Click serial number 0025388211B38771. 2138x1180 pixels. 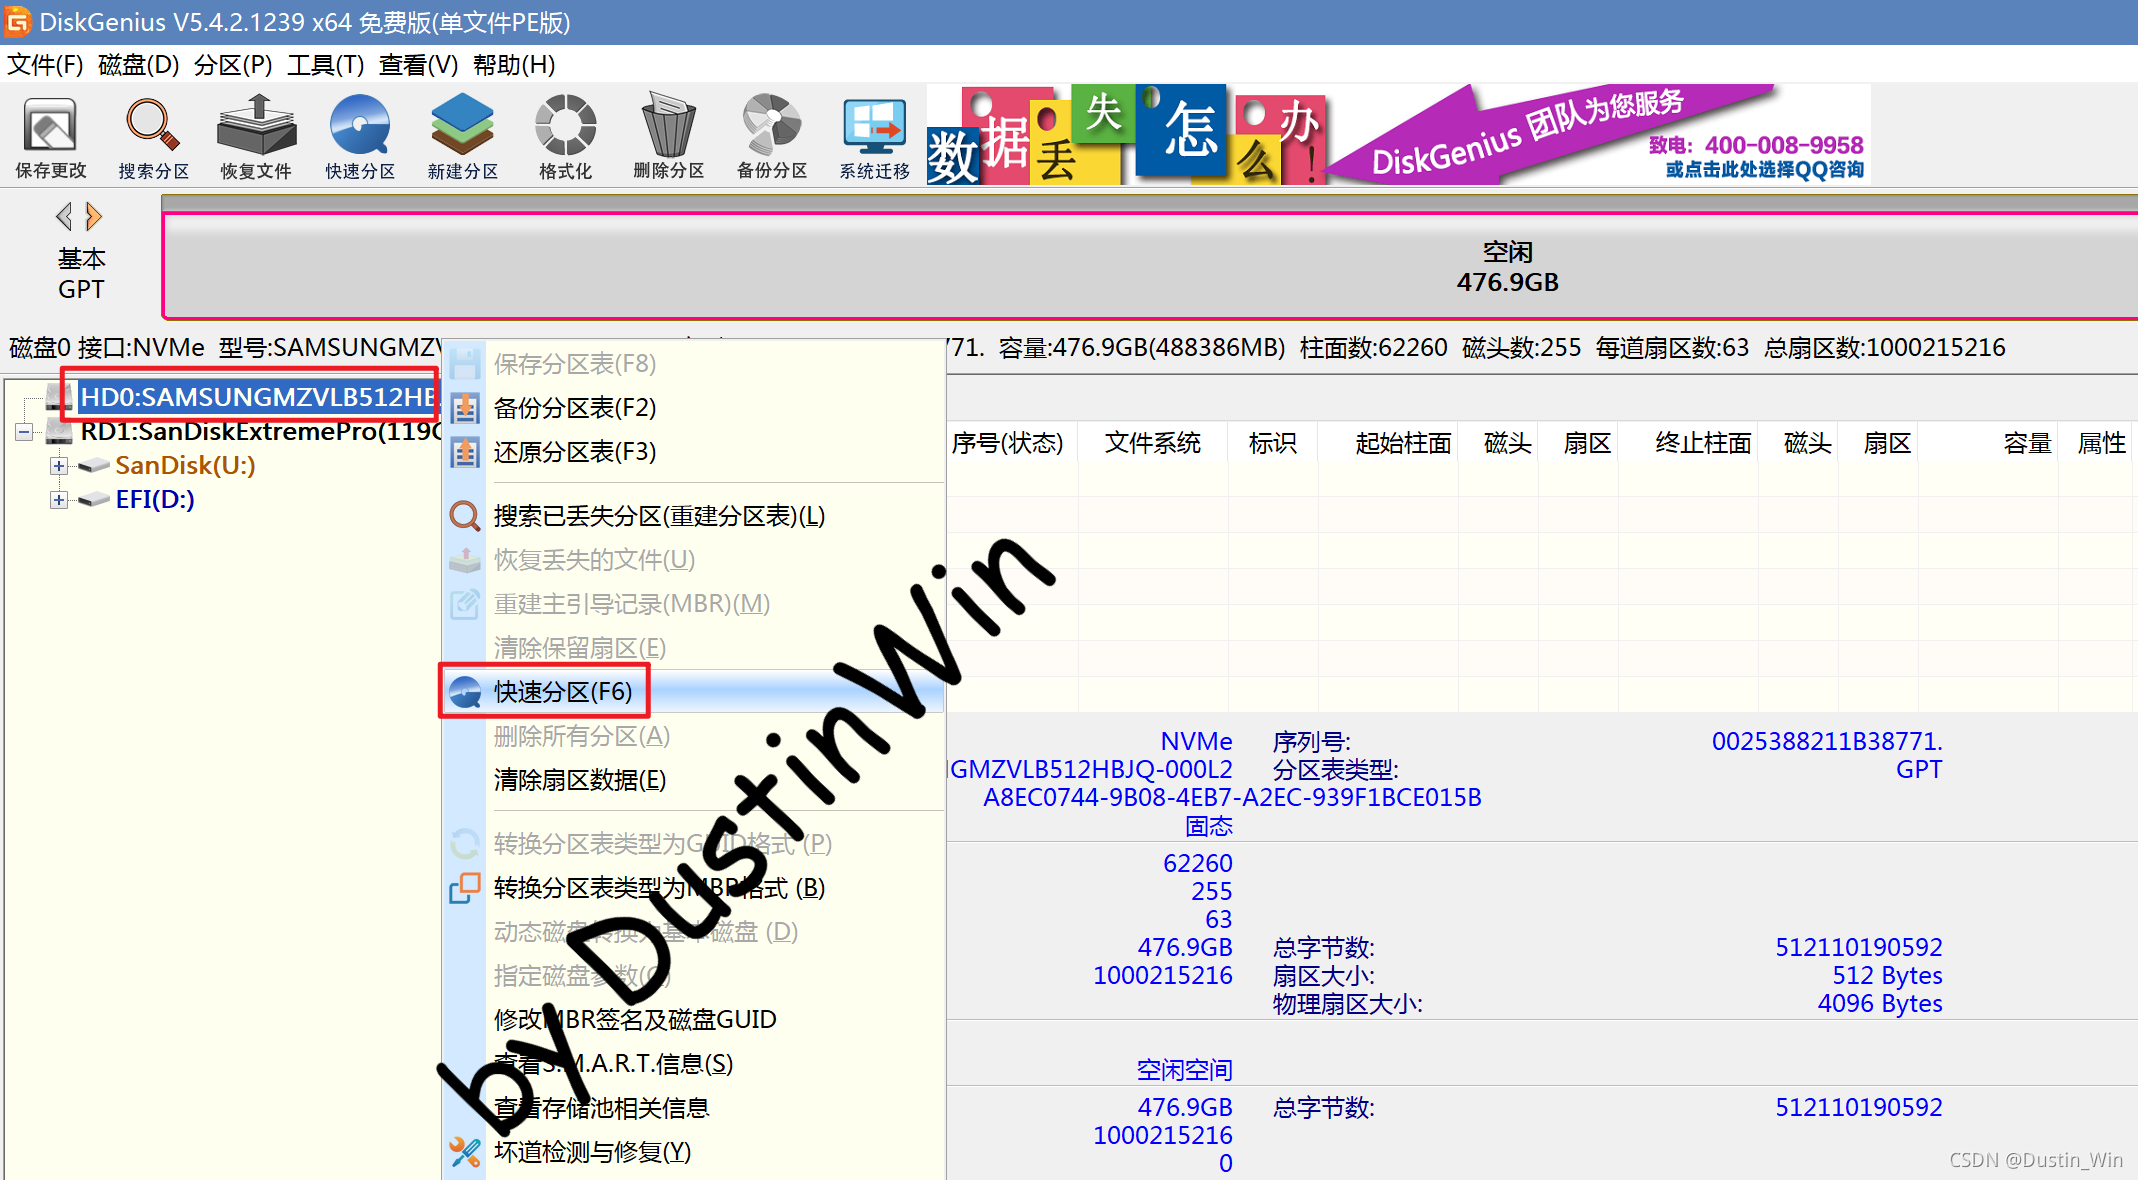[1827, 742]
